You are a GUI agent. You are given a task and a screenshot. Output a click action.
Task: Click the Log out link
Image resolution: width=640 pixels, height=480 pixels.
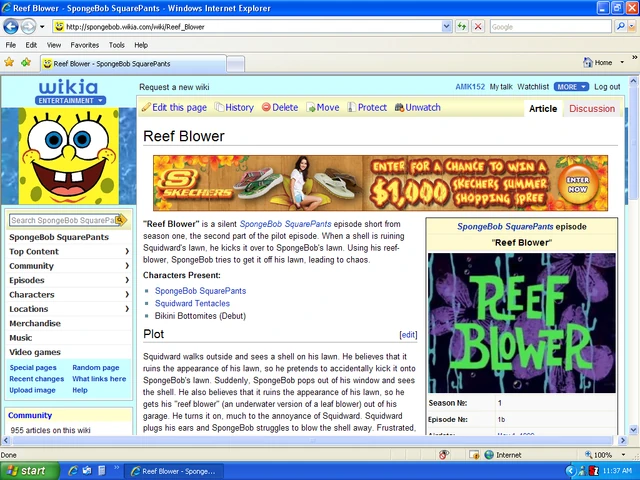[607, 87]
